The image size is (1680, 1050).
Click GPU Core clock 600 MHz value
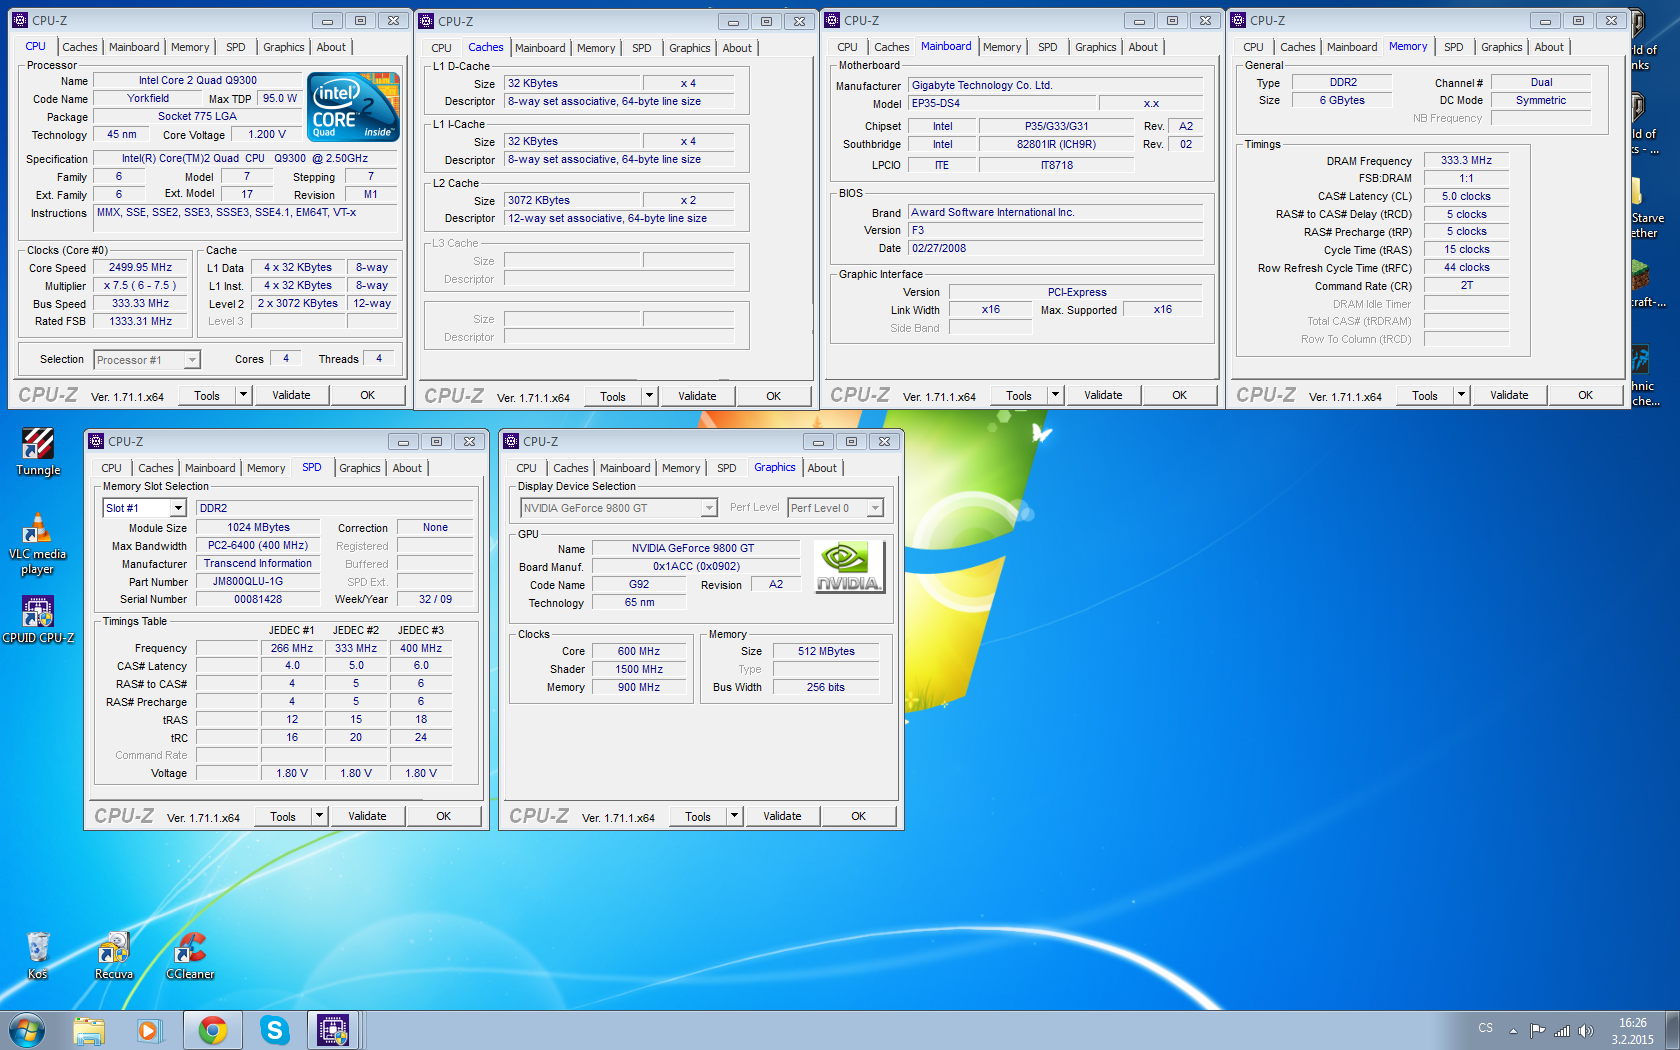coord(639,651)
